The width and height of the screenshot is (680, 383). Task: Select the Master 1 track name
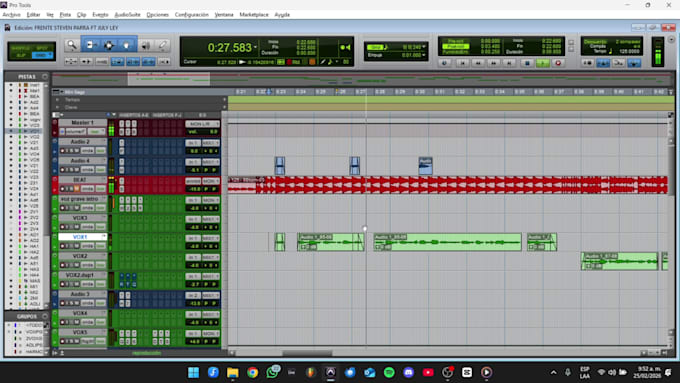pyautogui.click(x=82, y=123)
